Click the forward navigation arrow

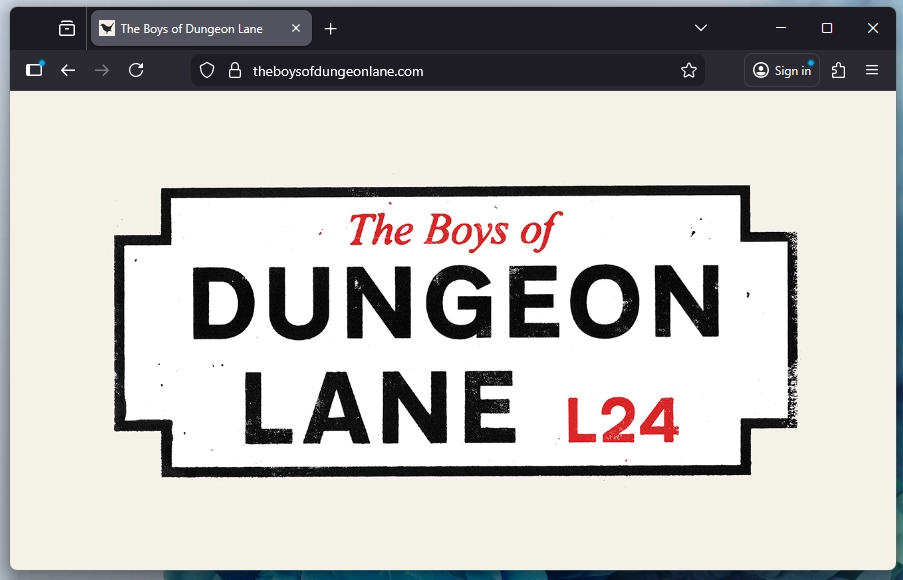[102, 70]
